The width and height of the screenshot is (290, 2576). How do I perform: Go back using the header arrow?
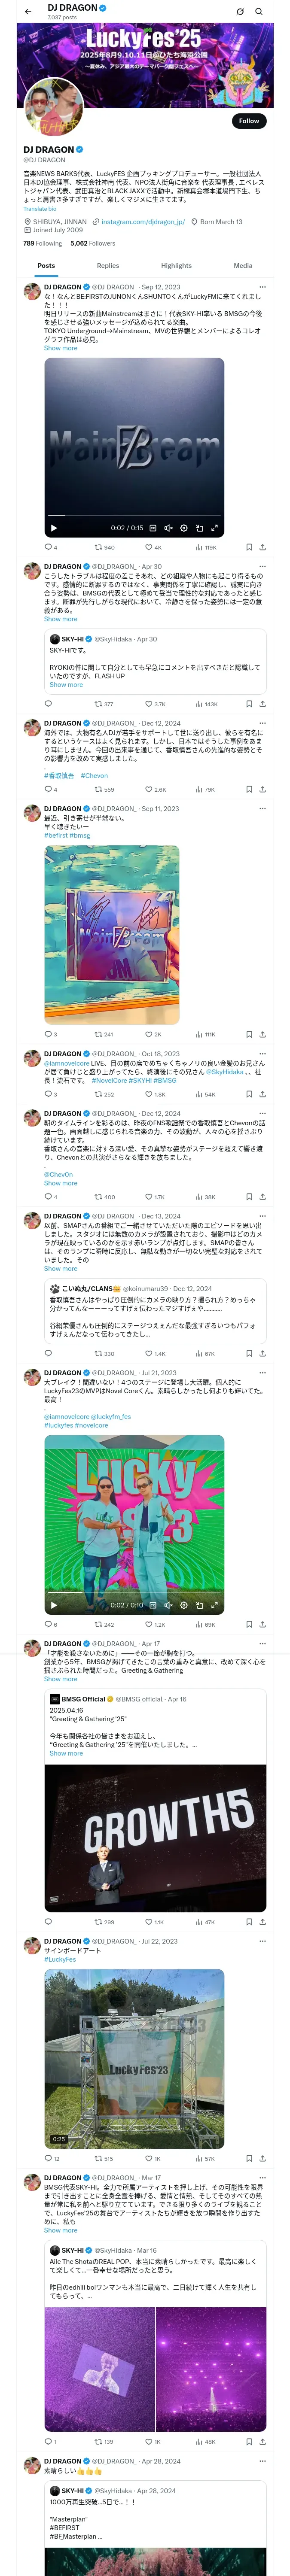(x=28, y=11)
